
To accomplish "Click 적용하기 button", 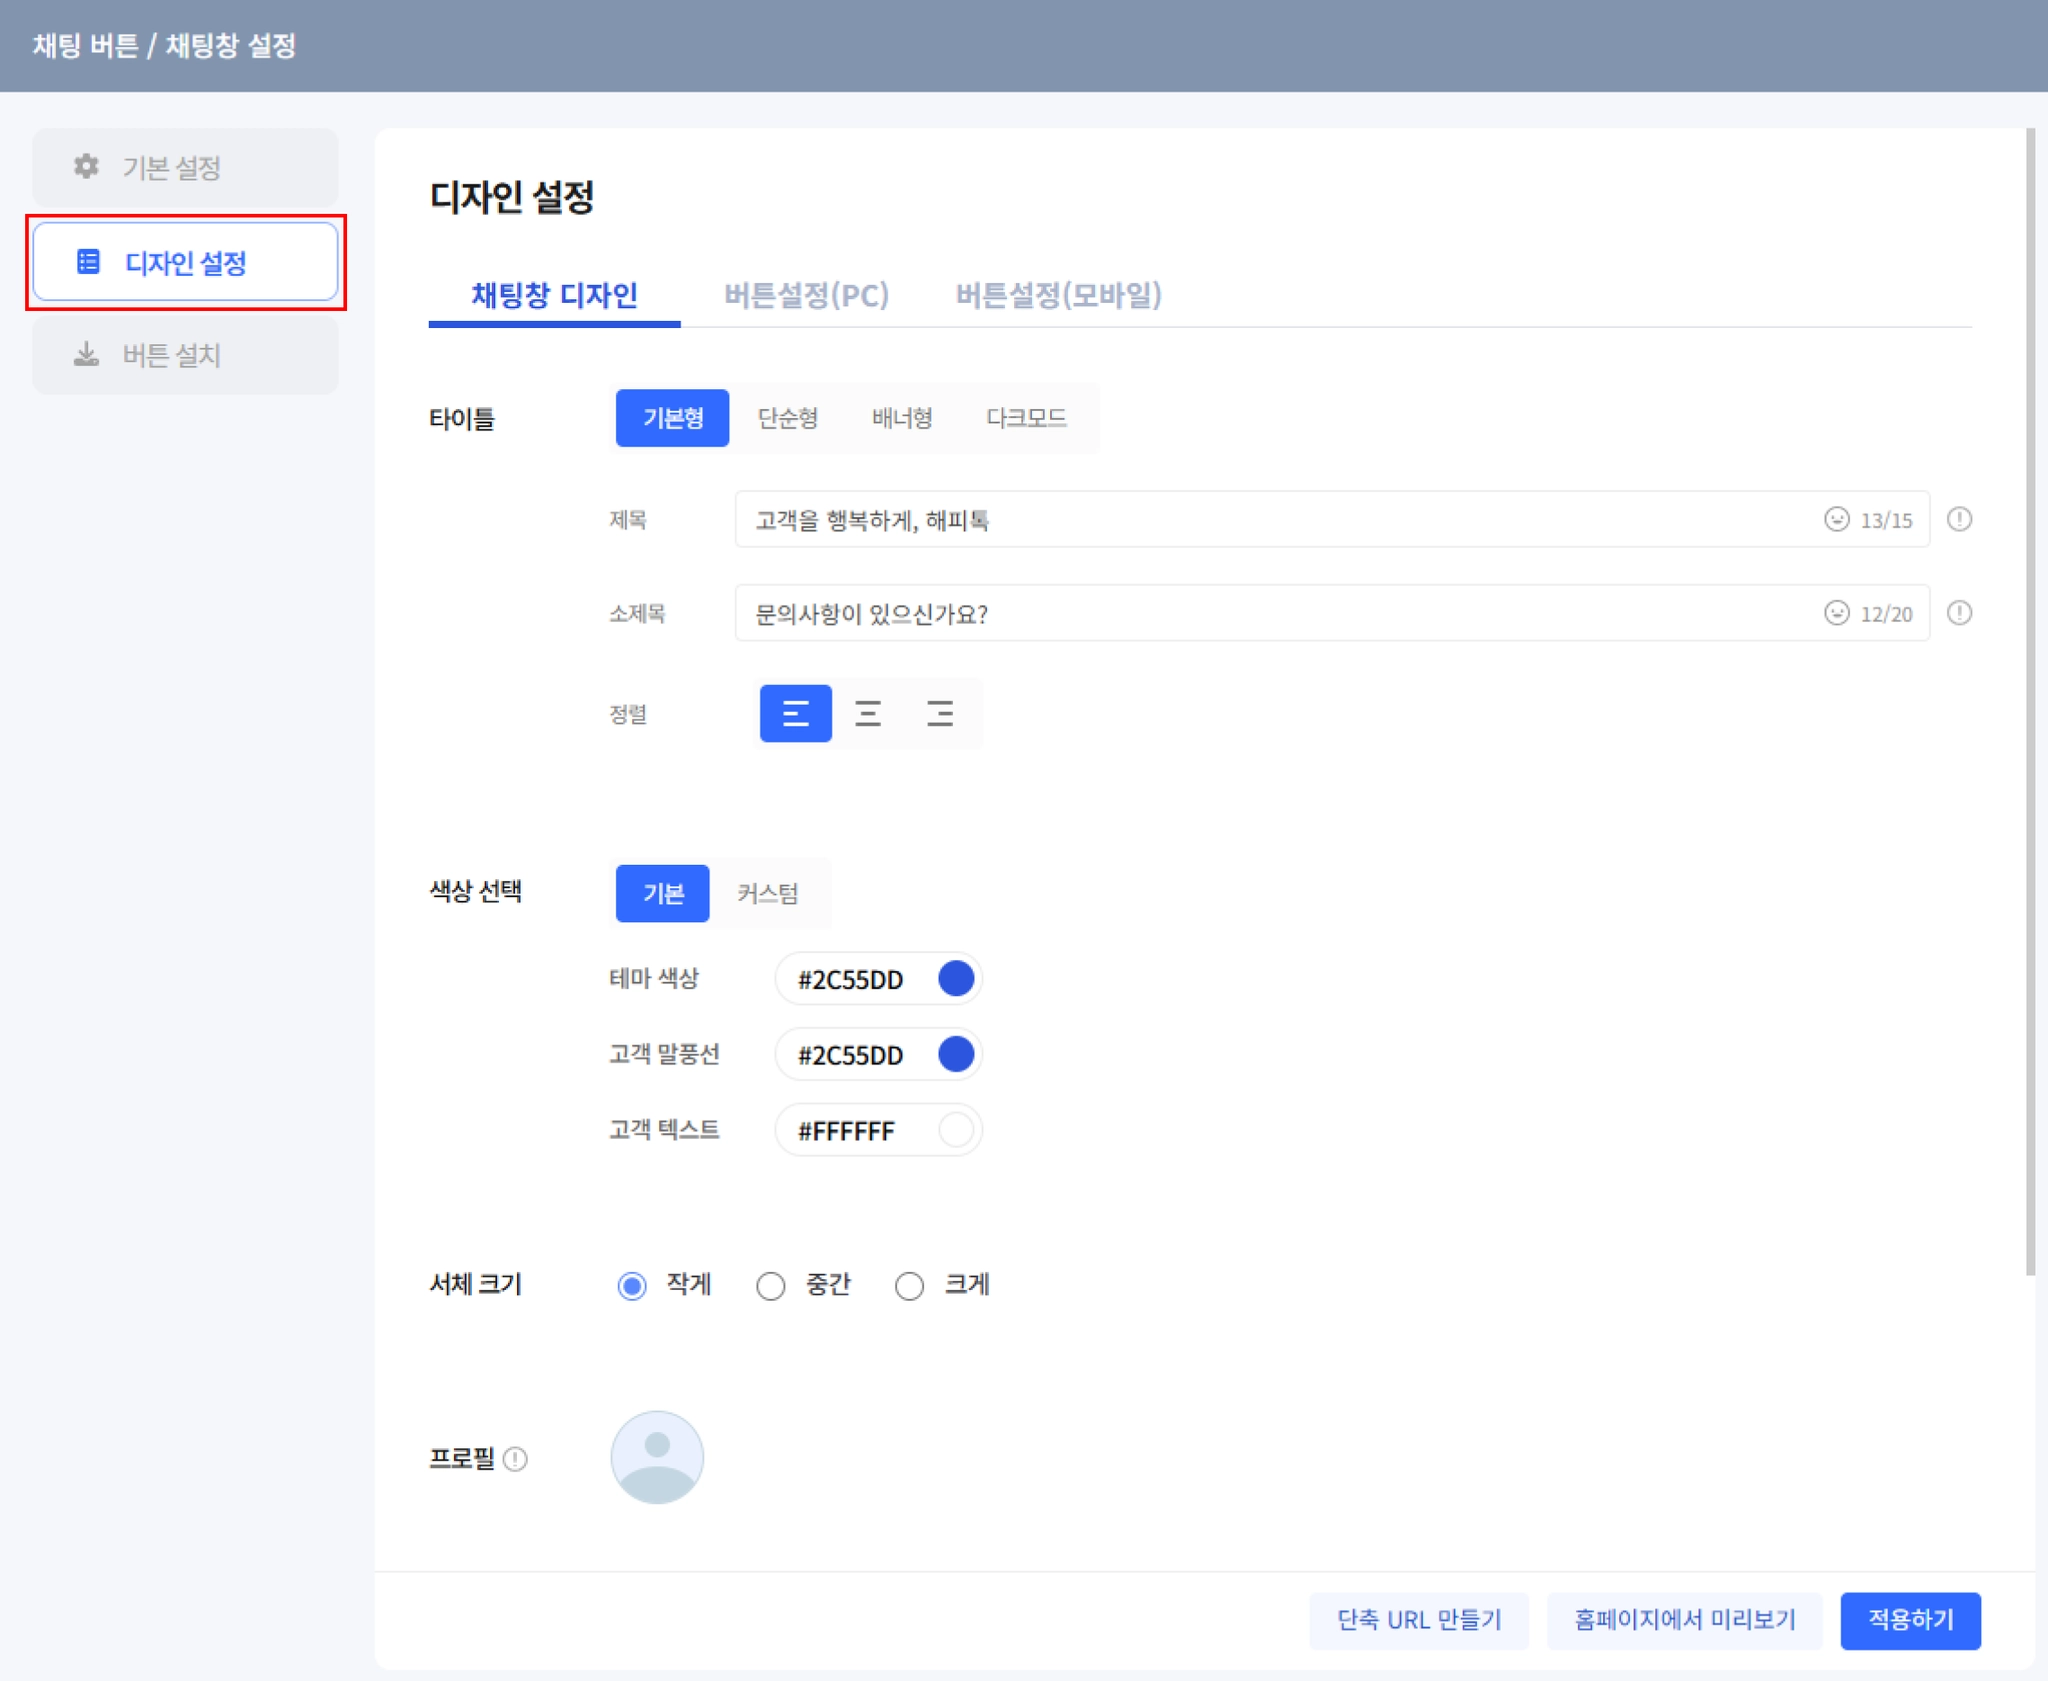I will (x=1910, y=1619).
